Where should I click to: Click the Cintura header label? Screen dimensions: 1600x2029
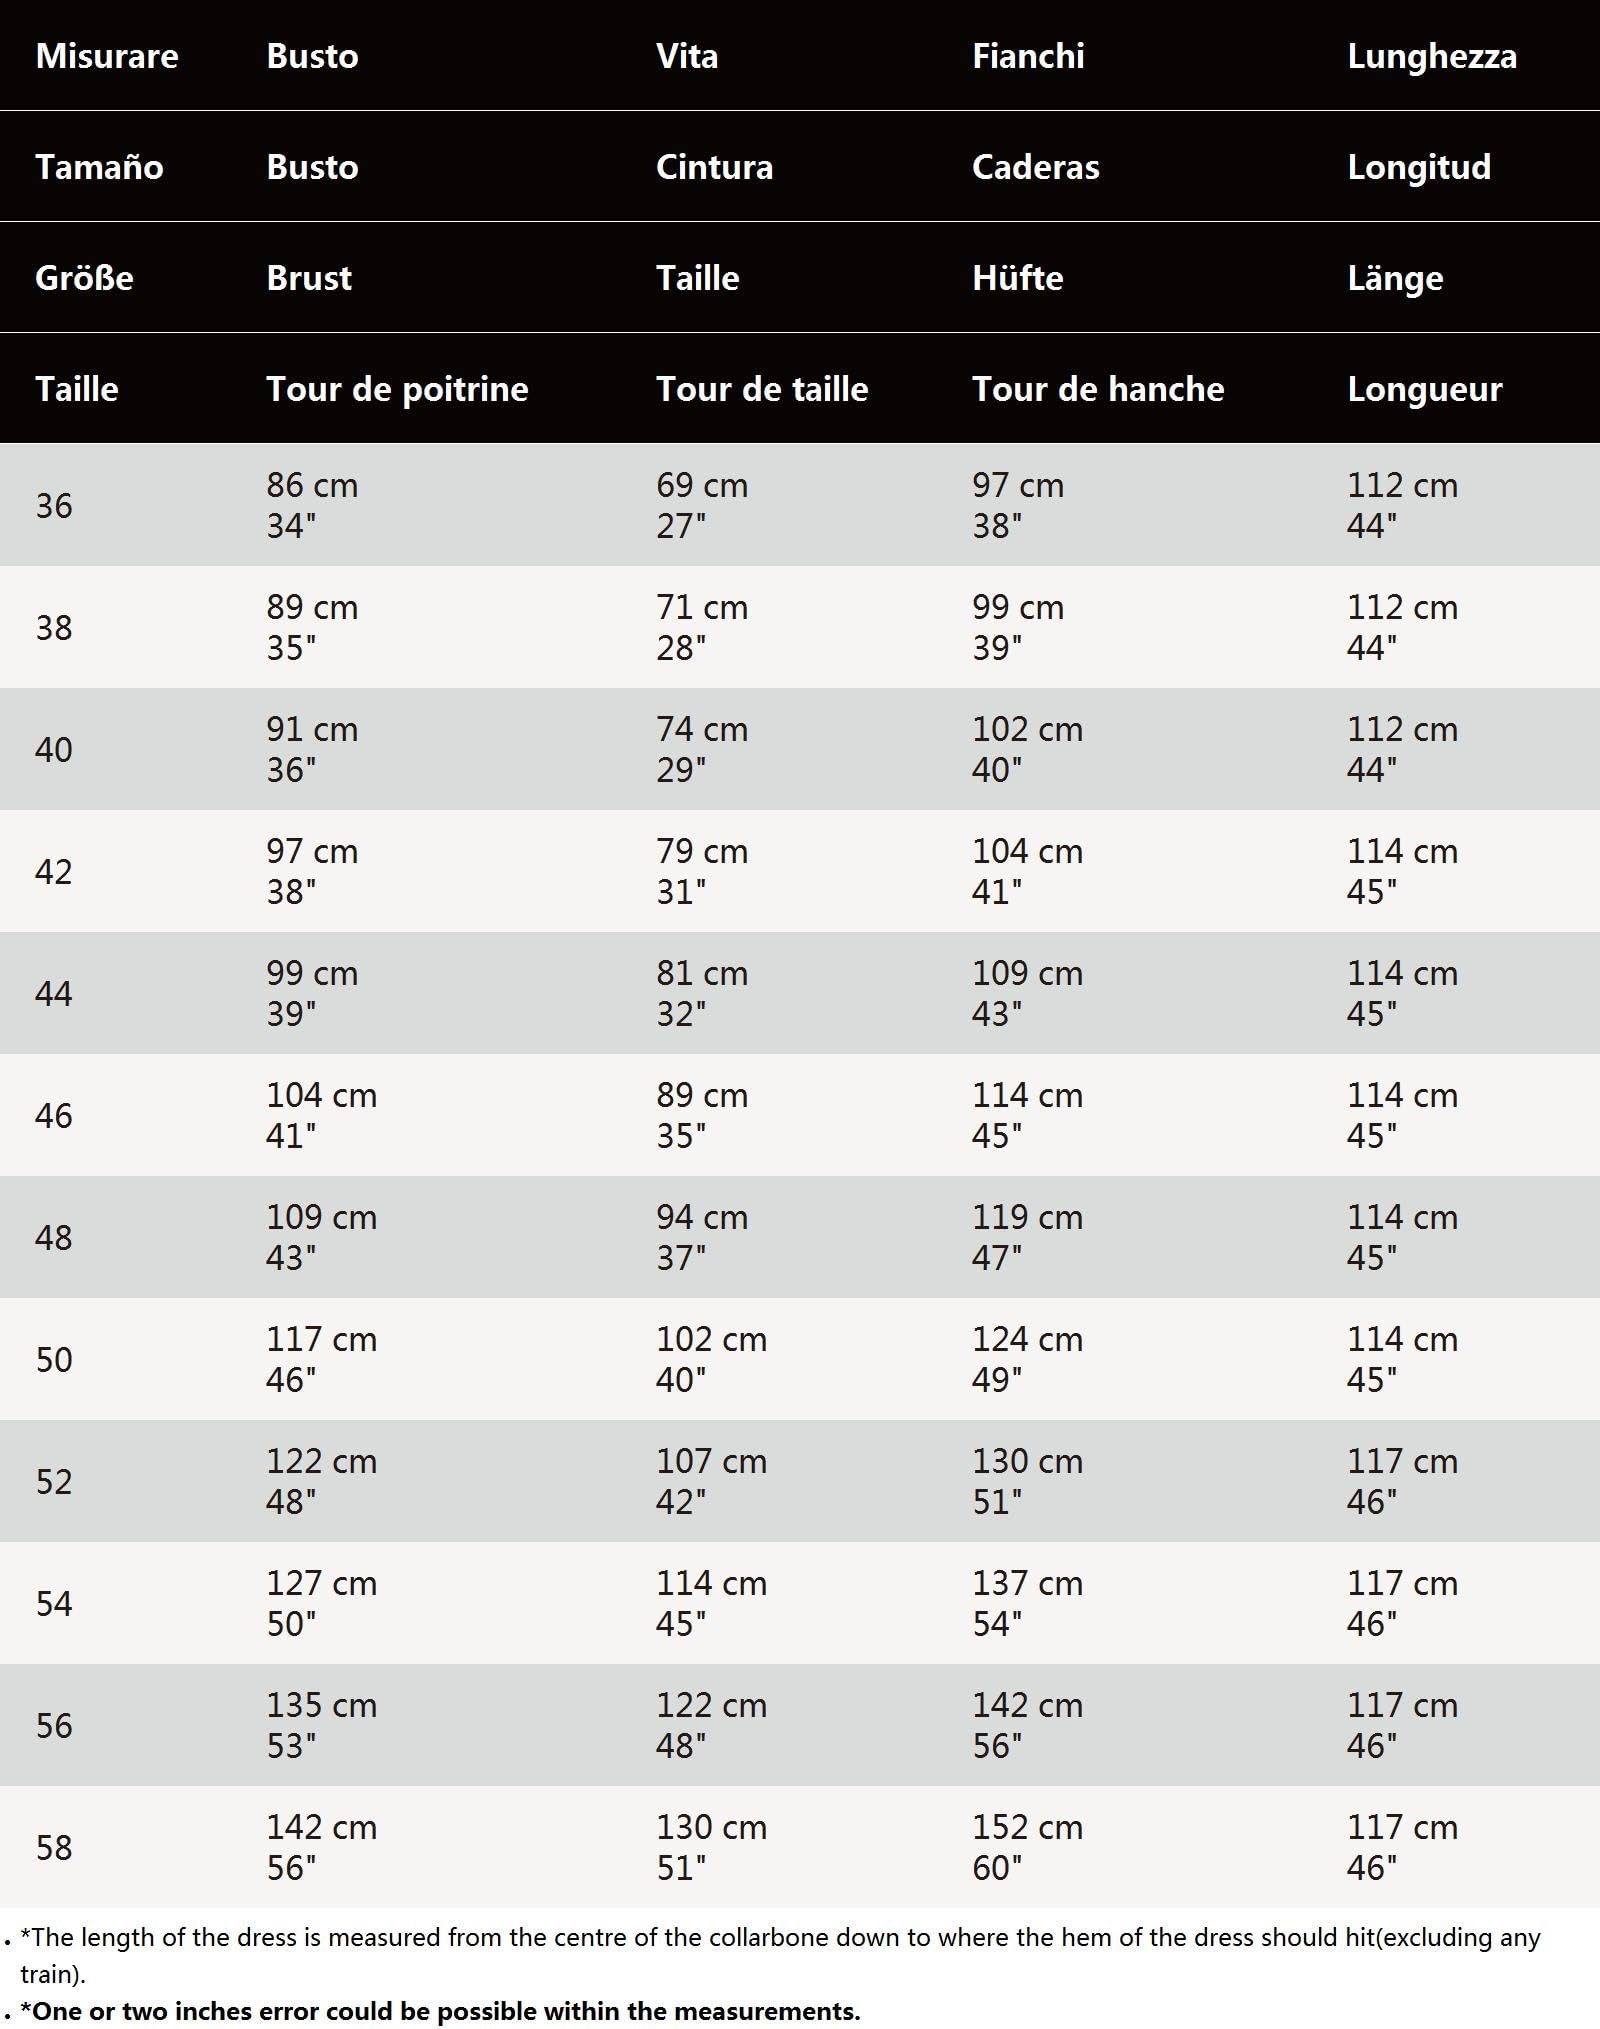[714, 166]
